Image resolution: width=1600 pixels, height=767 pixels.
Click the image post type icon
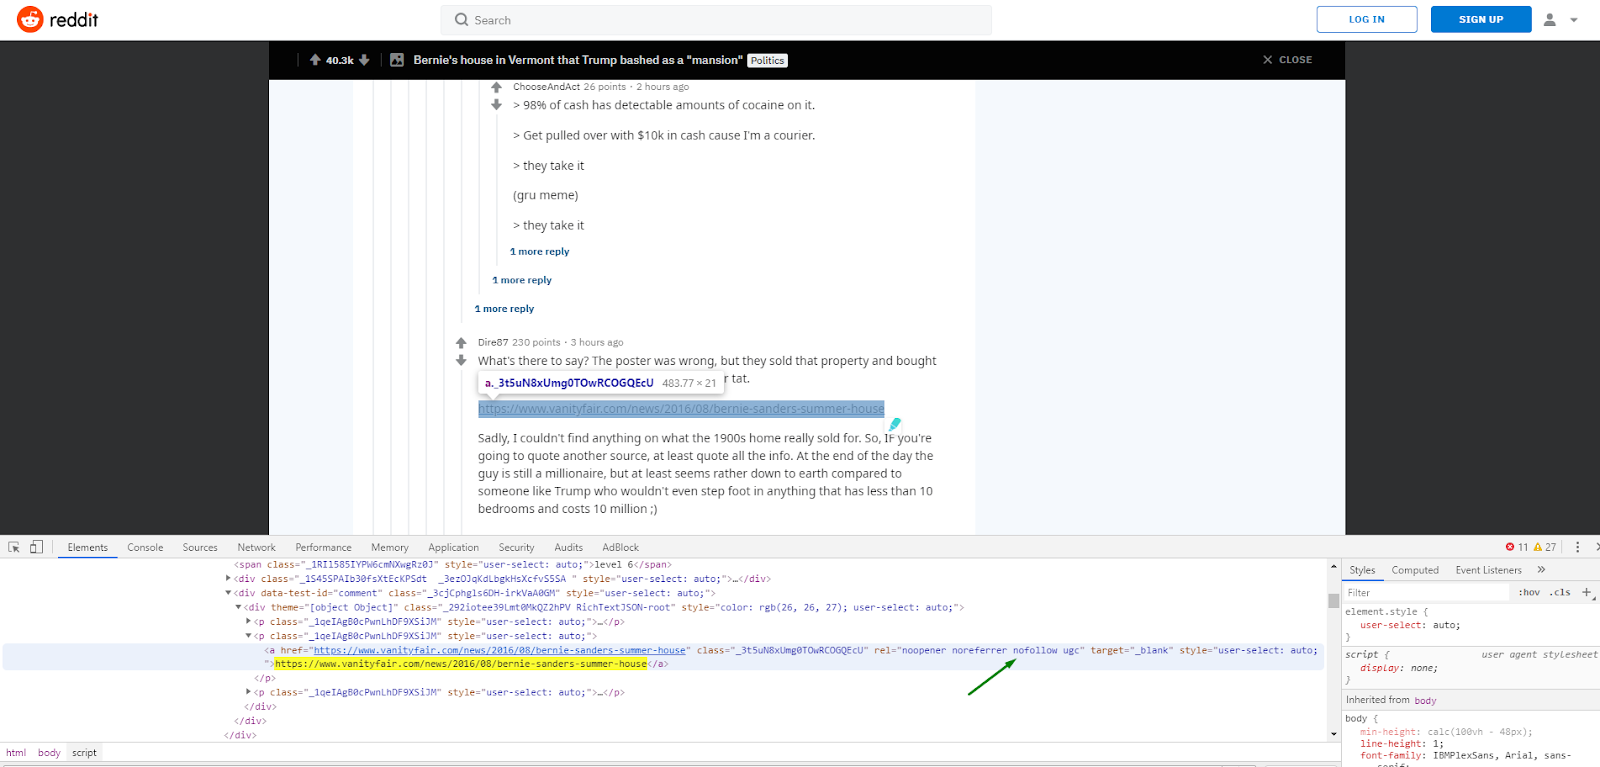pos(397,60)
